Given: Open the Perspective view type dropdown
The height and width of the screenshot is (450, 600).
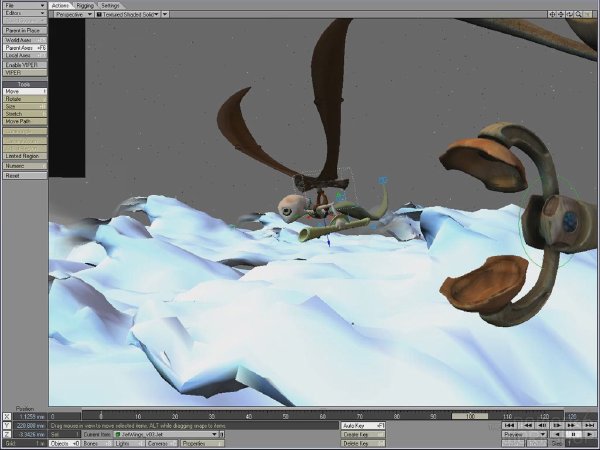Looking at the screenshot, I should [73, 14].
